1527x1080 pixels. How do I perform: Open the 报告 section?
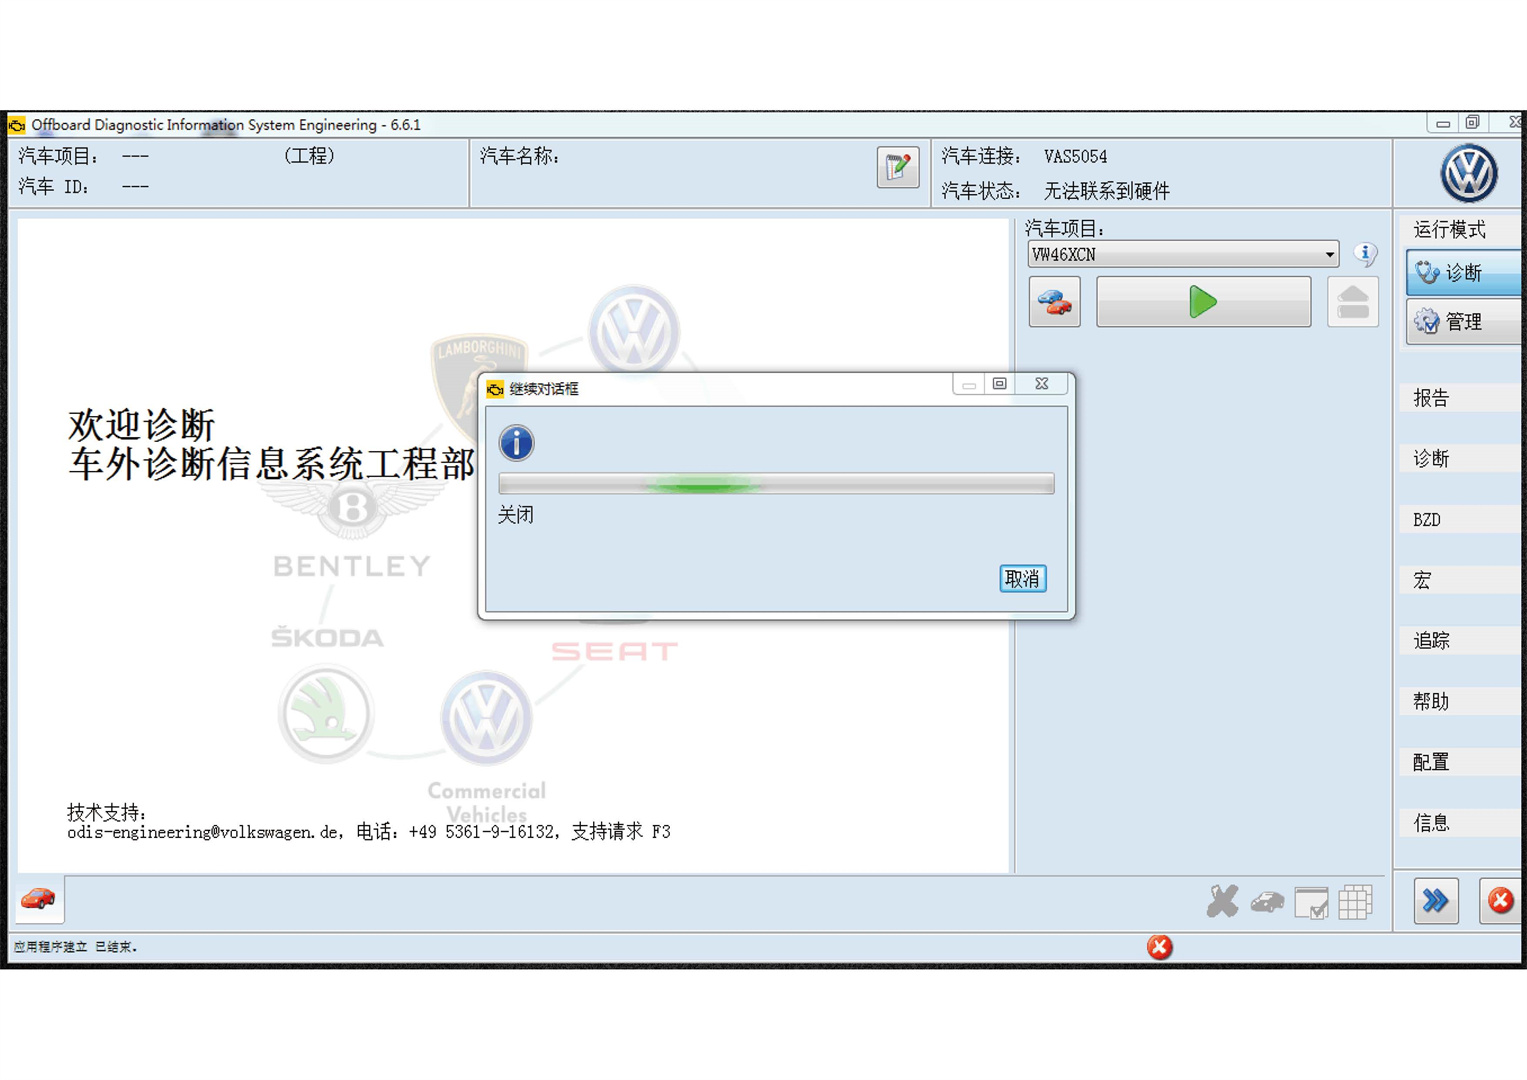(x=1460, y=398)
